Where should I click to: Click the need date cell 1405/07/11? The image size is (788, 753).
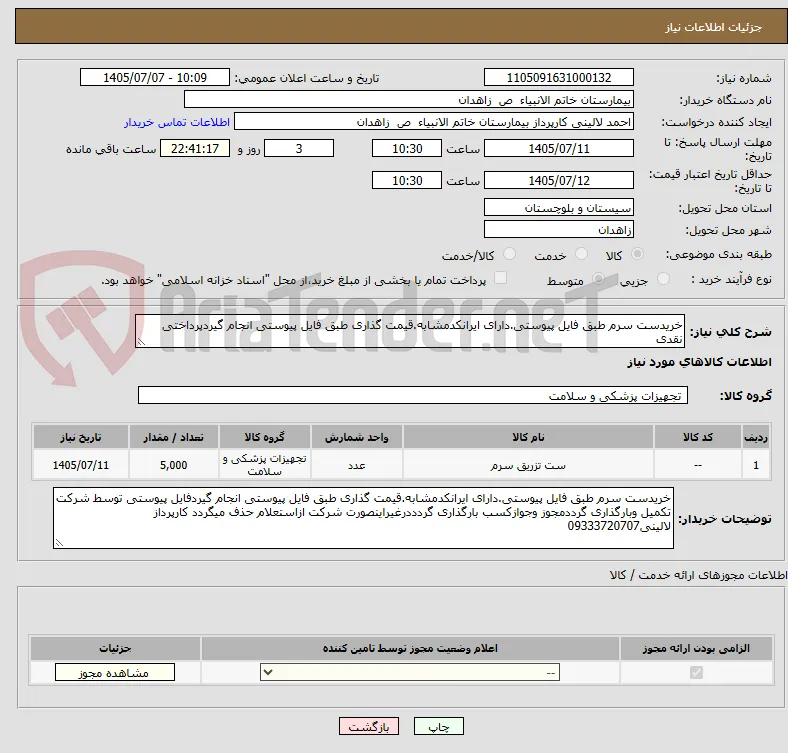pyautogui.click(x=80, y=465)
